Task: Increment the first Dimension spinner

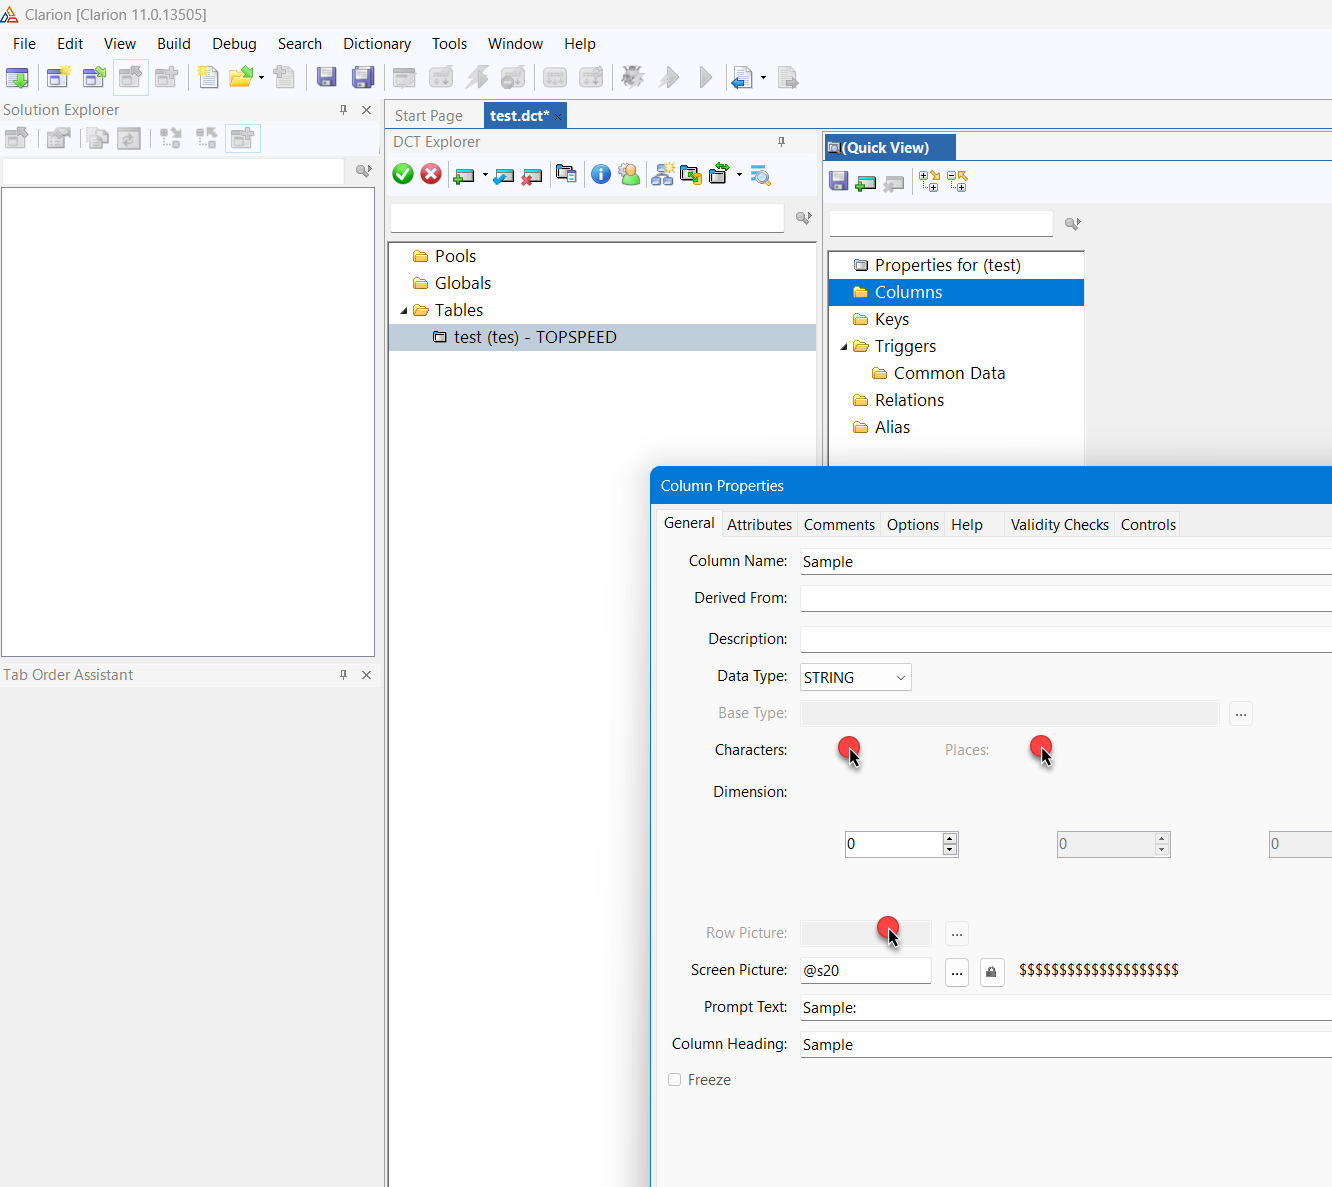Action: [x=950, y=838]
